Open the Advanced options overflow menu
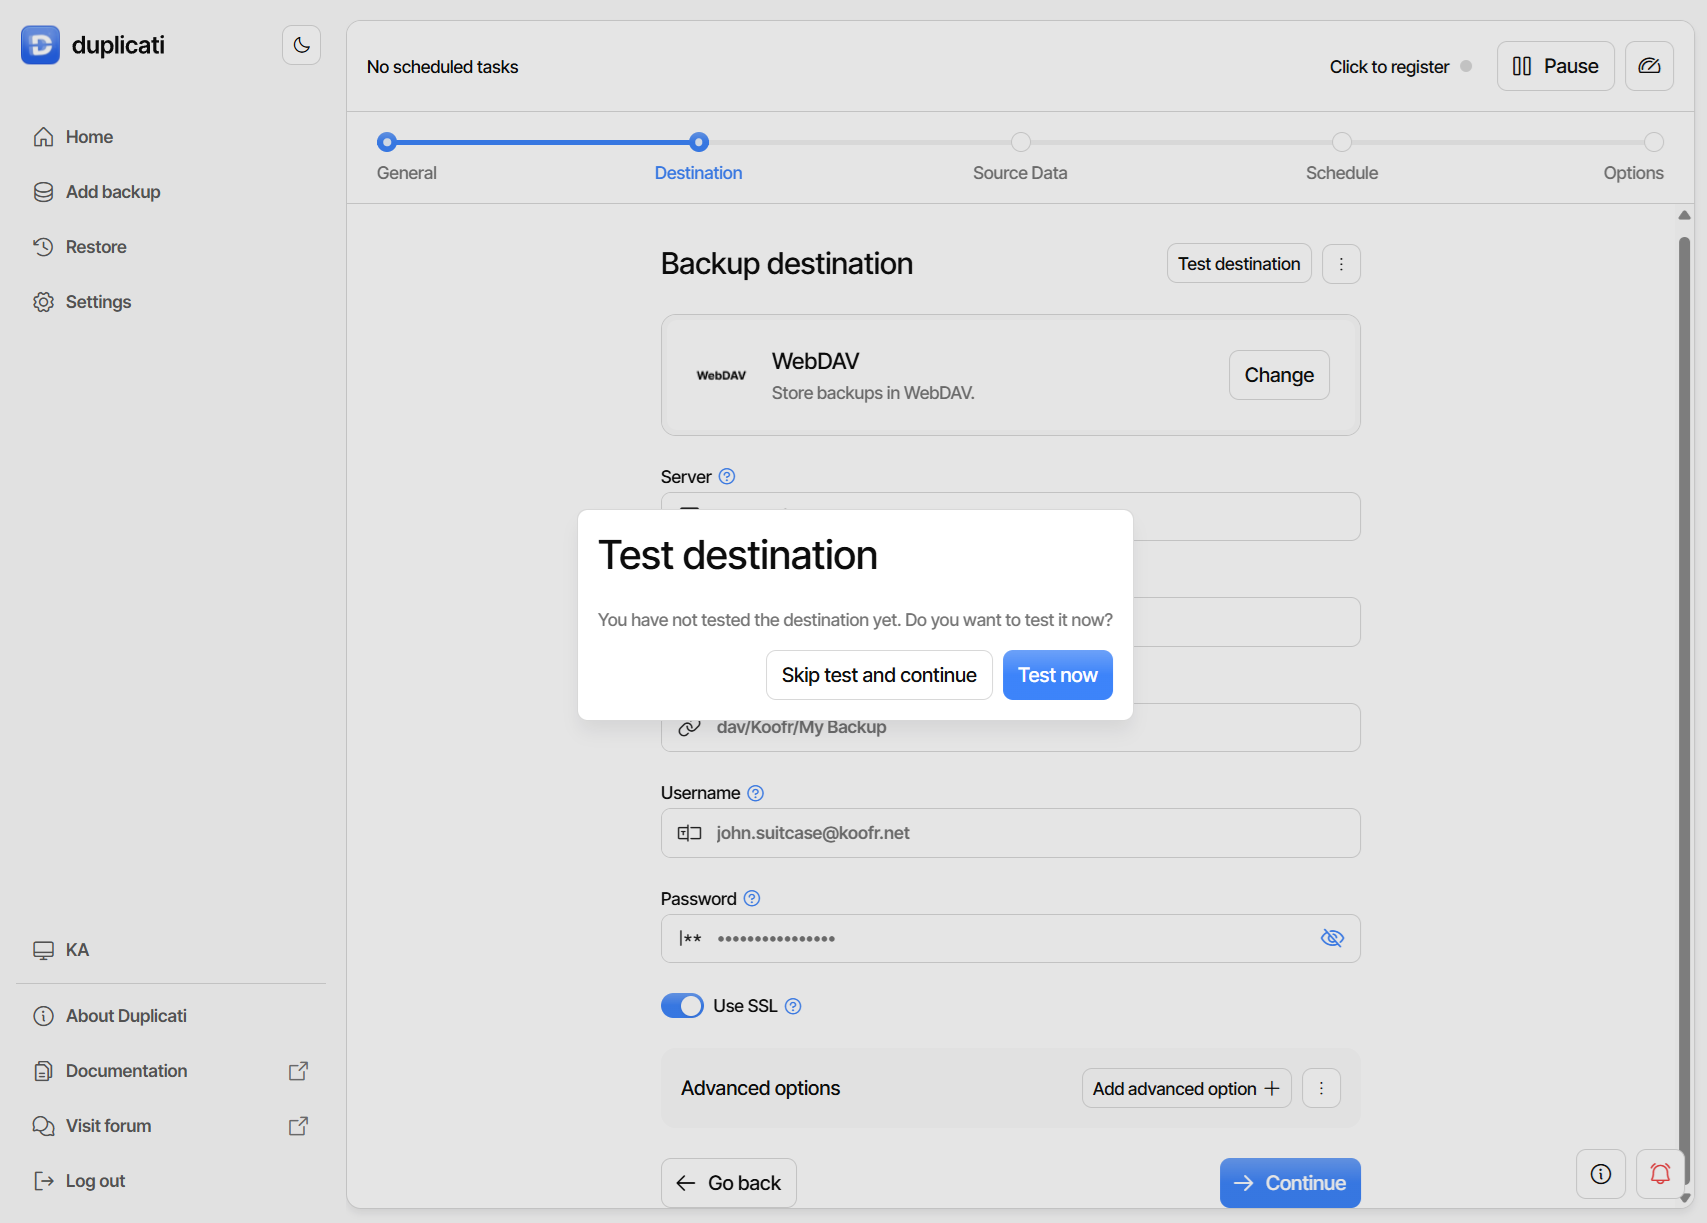1707x1223 pixels. click(1321, 1088)
